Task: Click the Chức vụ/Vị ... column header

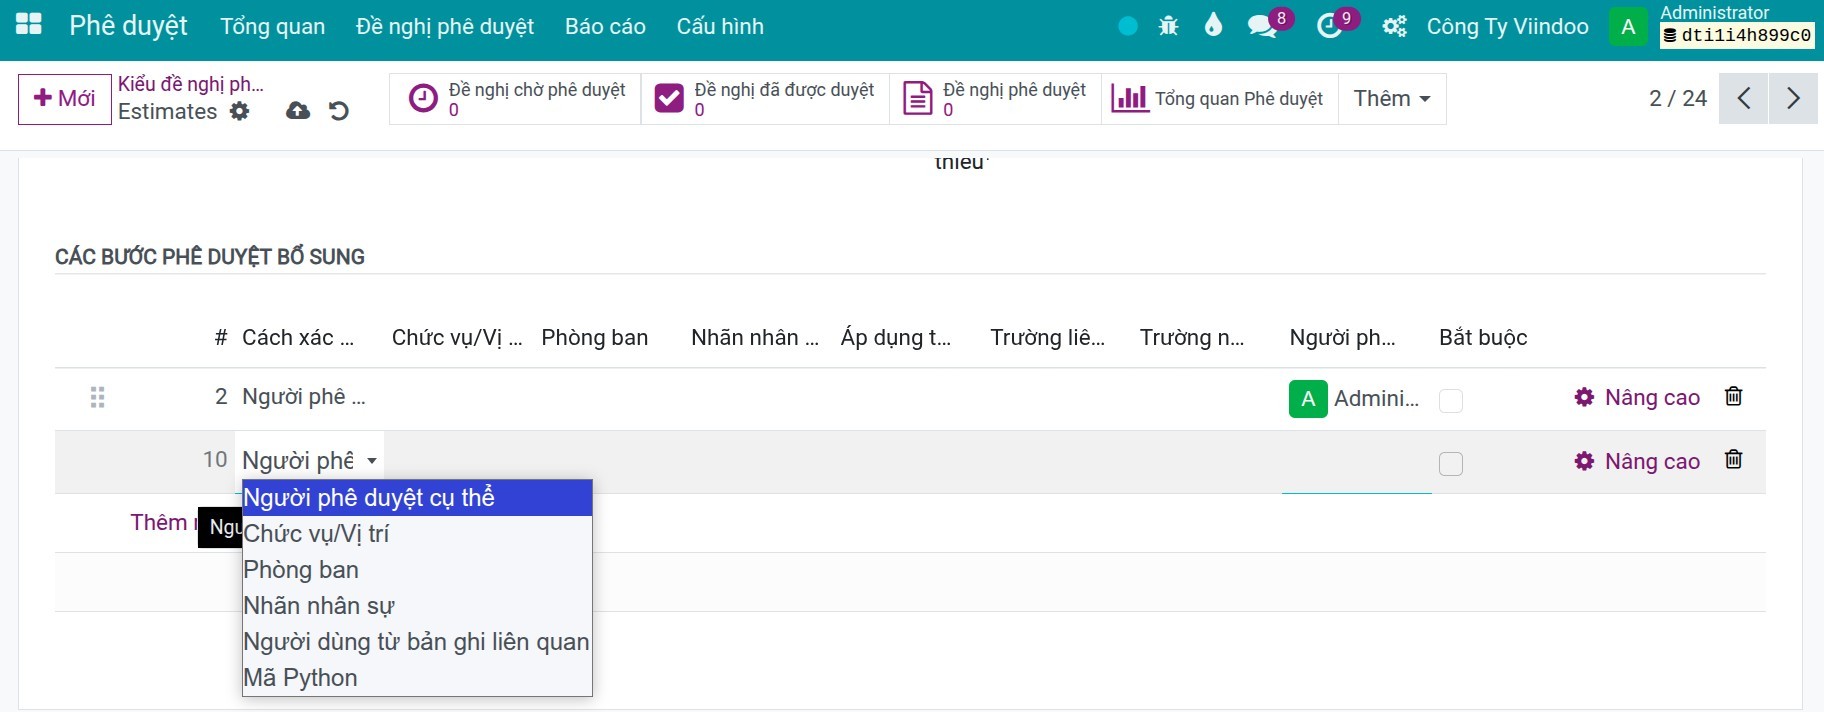Action: tap(457, 338)
